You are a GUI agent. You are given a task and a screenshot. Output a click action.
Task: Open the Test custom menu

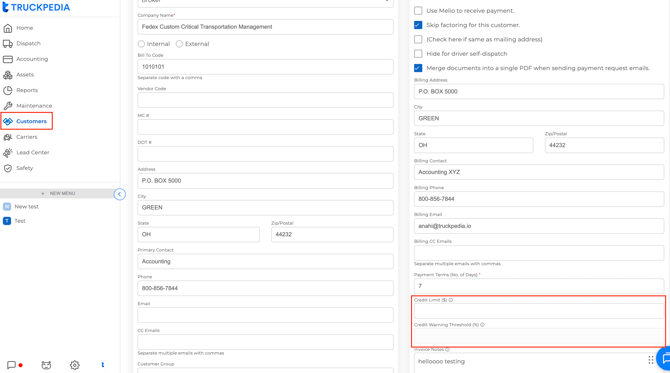tap(20, 221)
